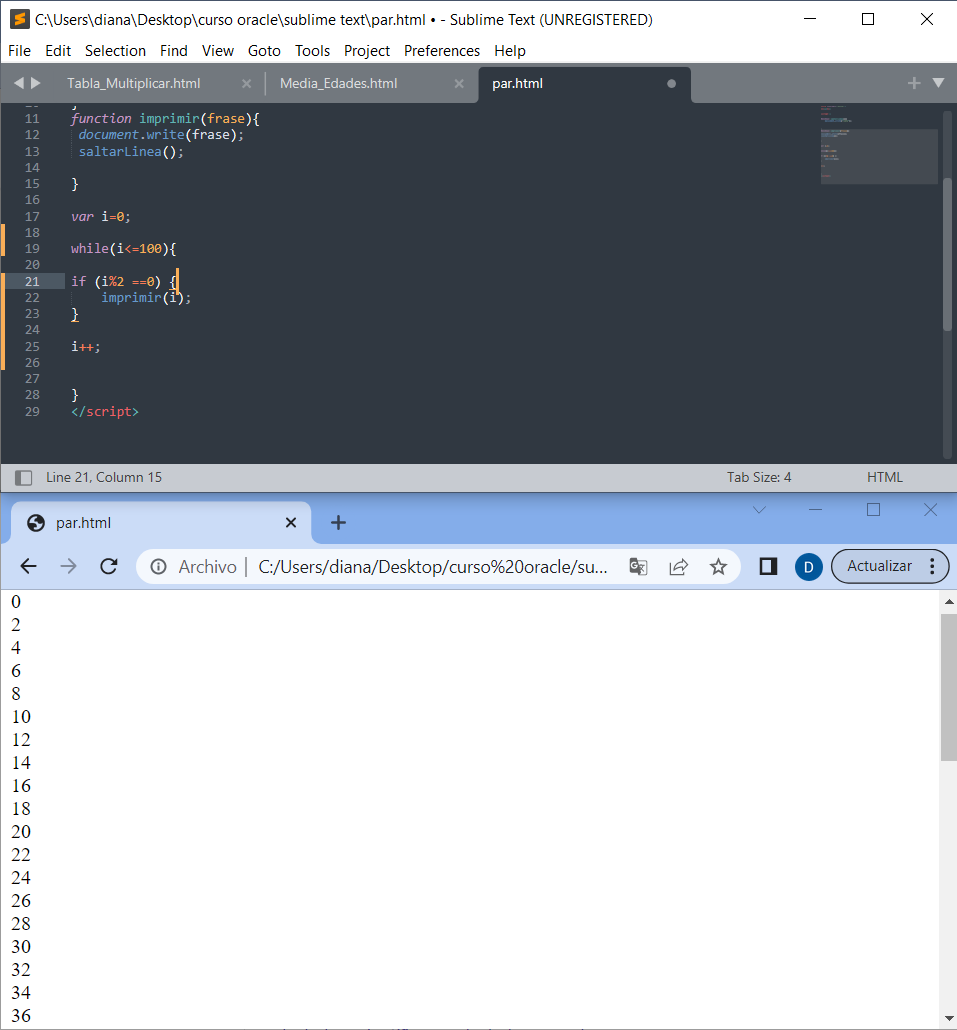This screenshot has width=957, height=1030.
Task: Go to previous tab with left arrow
Action: click(18, 84)
